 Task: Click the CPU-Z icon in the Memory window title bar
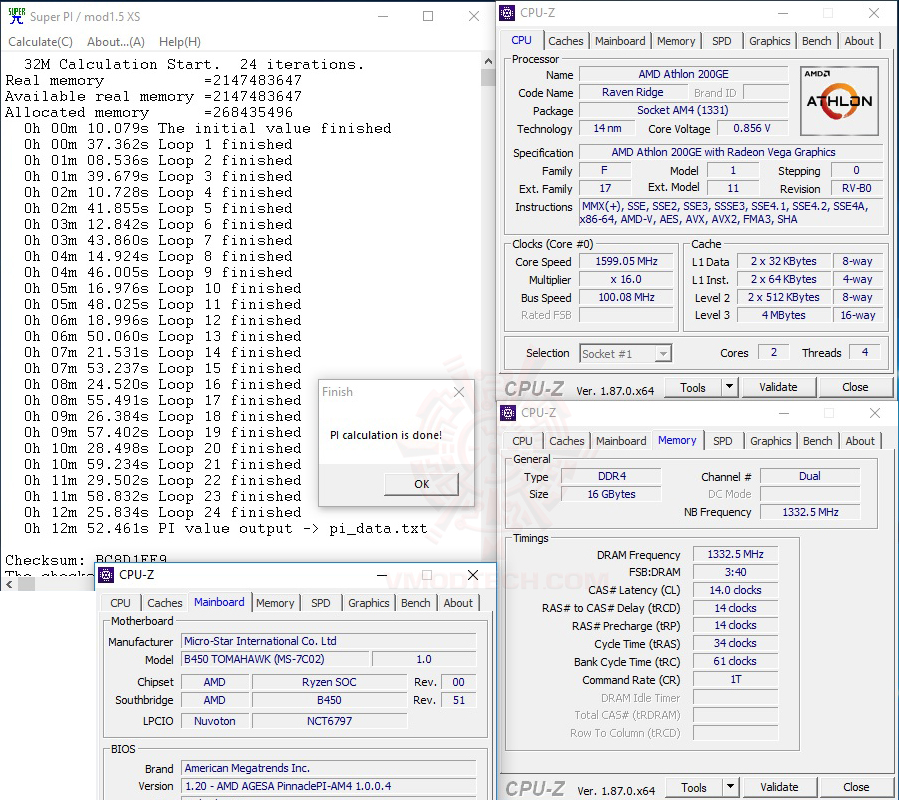pyautogui.click(x=507, y=412)
